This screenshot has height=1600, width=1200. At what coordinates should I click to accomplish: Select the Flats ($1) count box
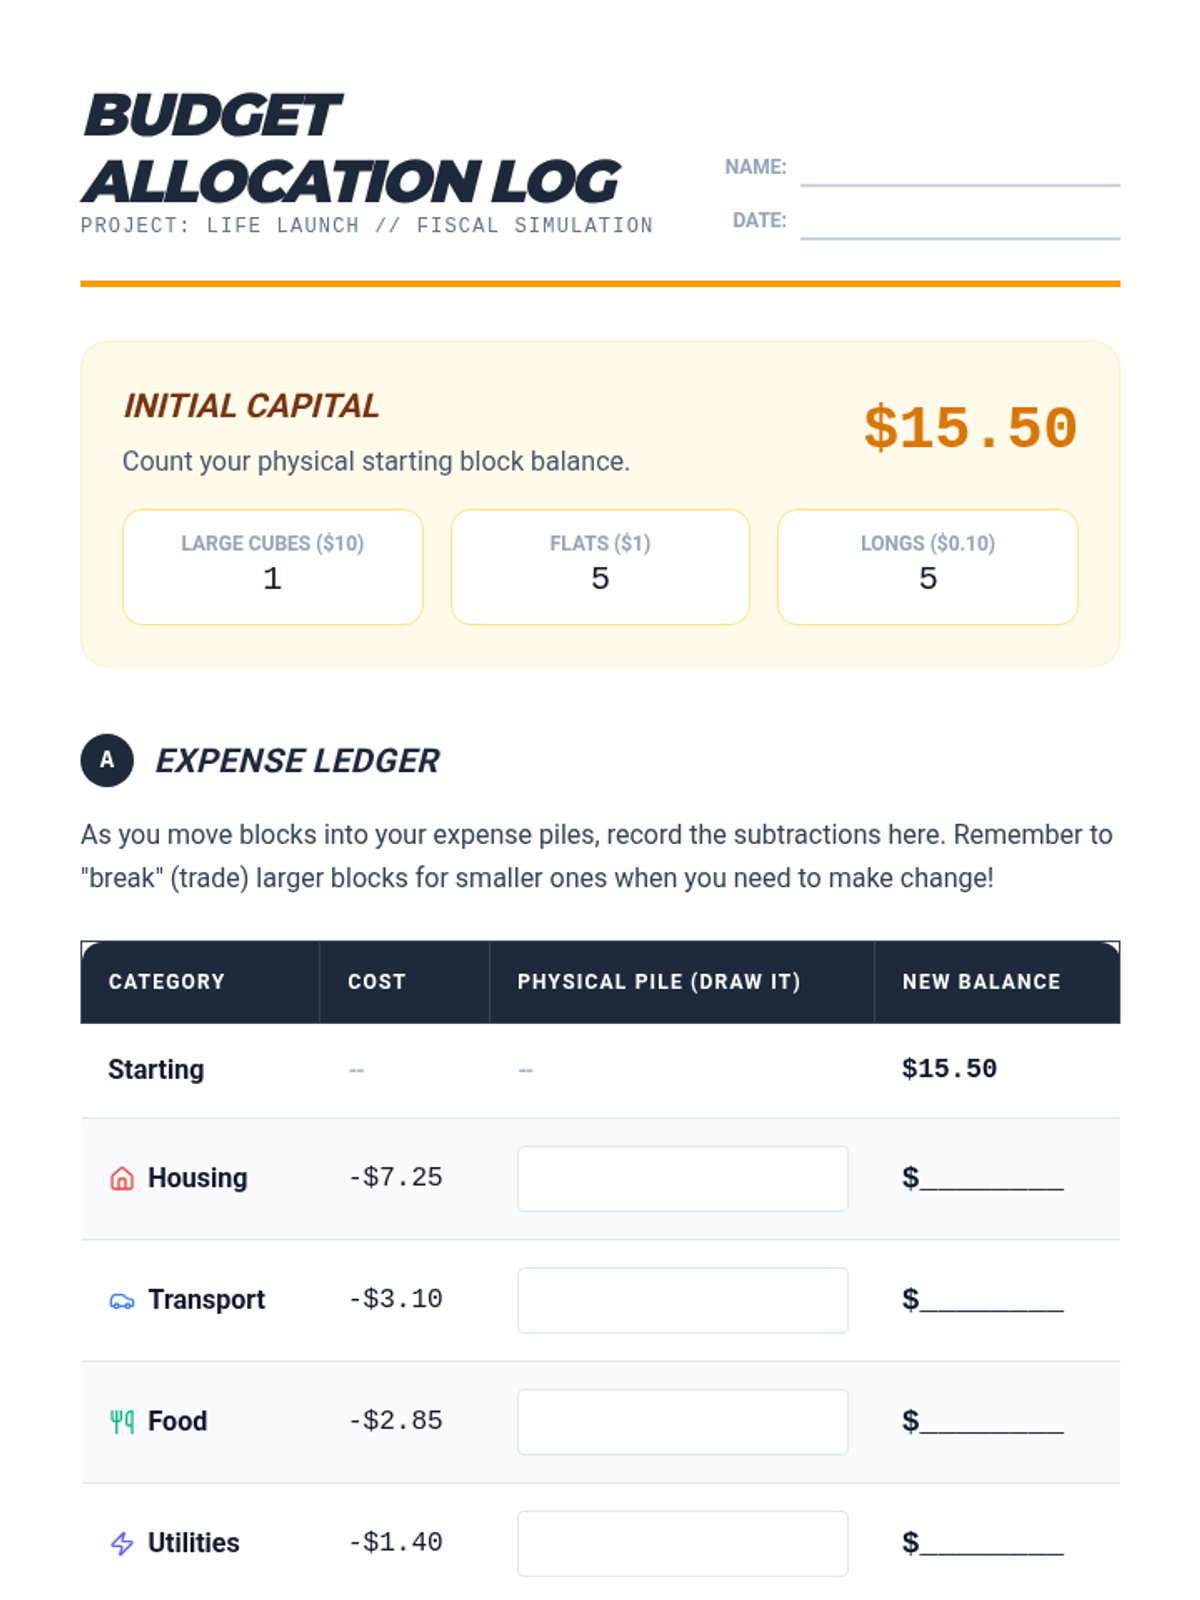pyautogui.click(x=600, y=567)
